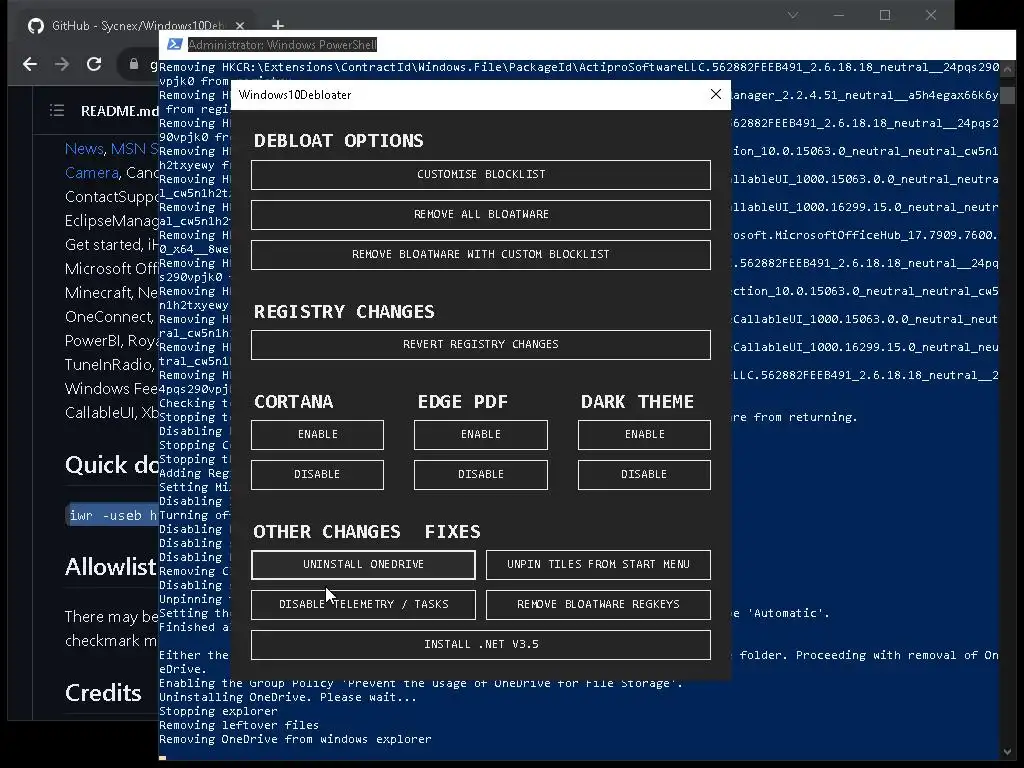The image size is (1024, 768).
Task: Click Install .NET V3.5 button
Action: point(481,645)
